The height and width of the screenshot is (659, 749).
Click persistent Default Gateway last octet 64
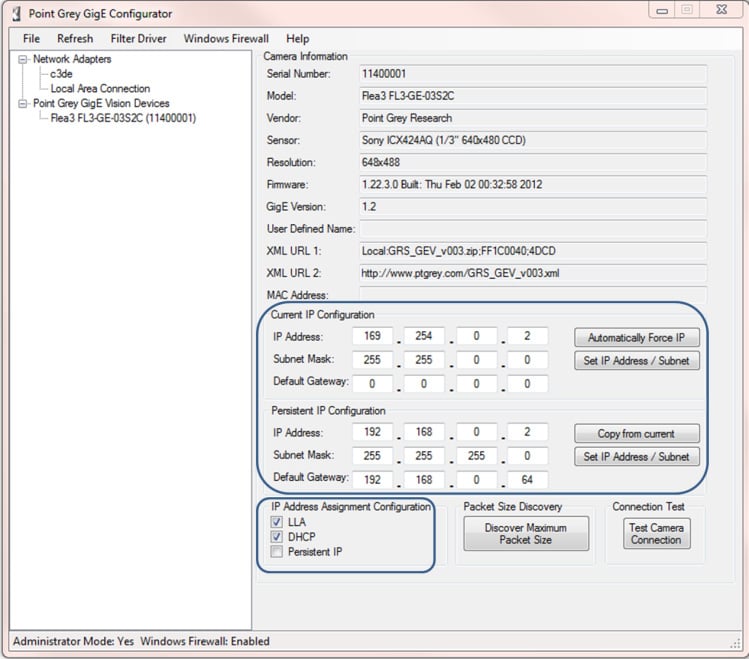pos(527,479)
